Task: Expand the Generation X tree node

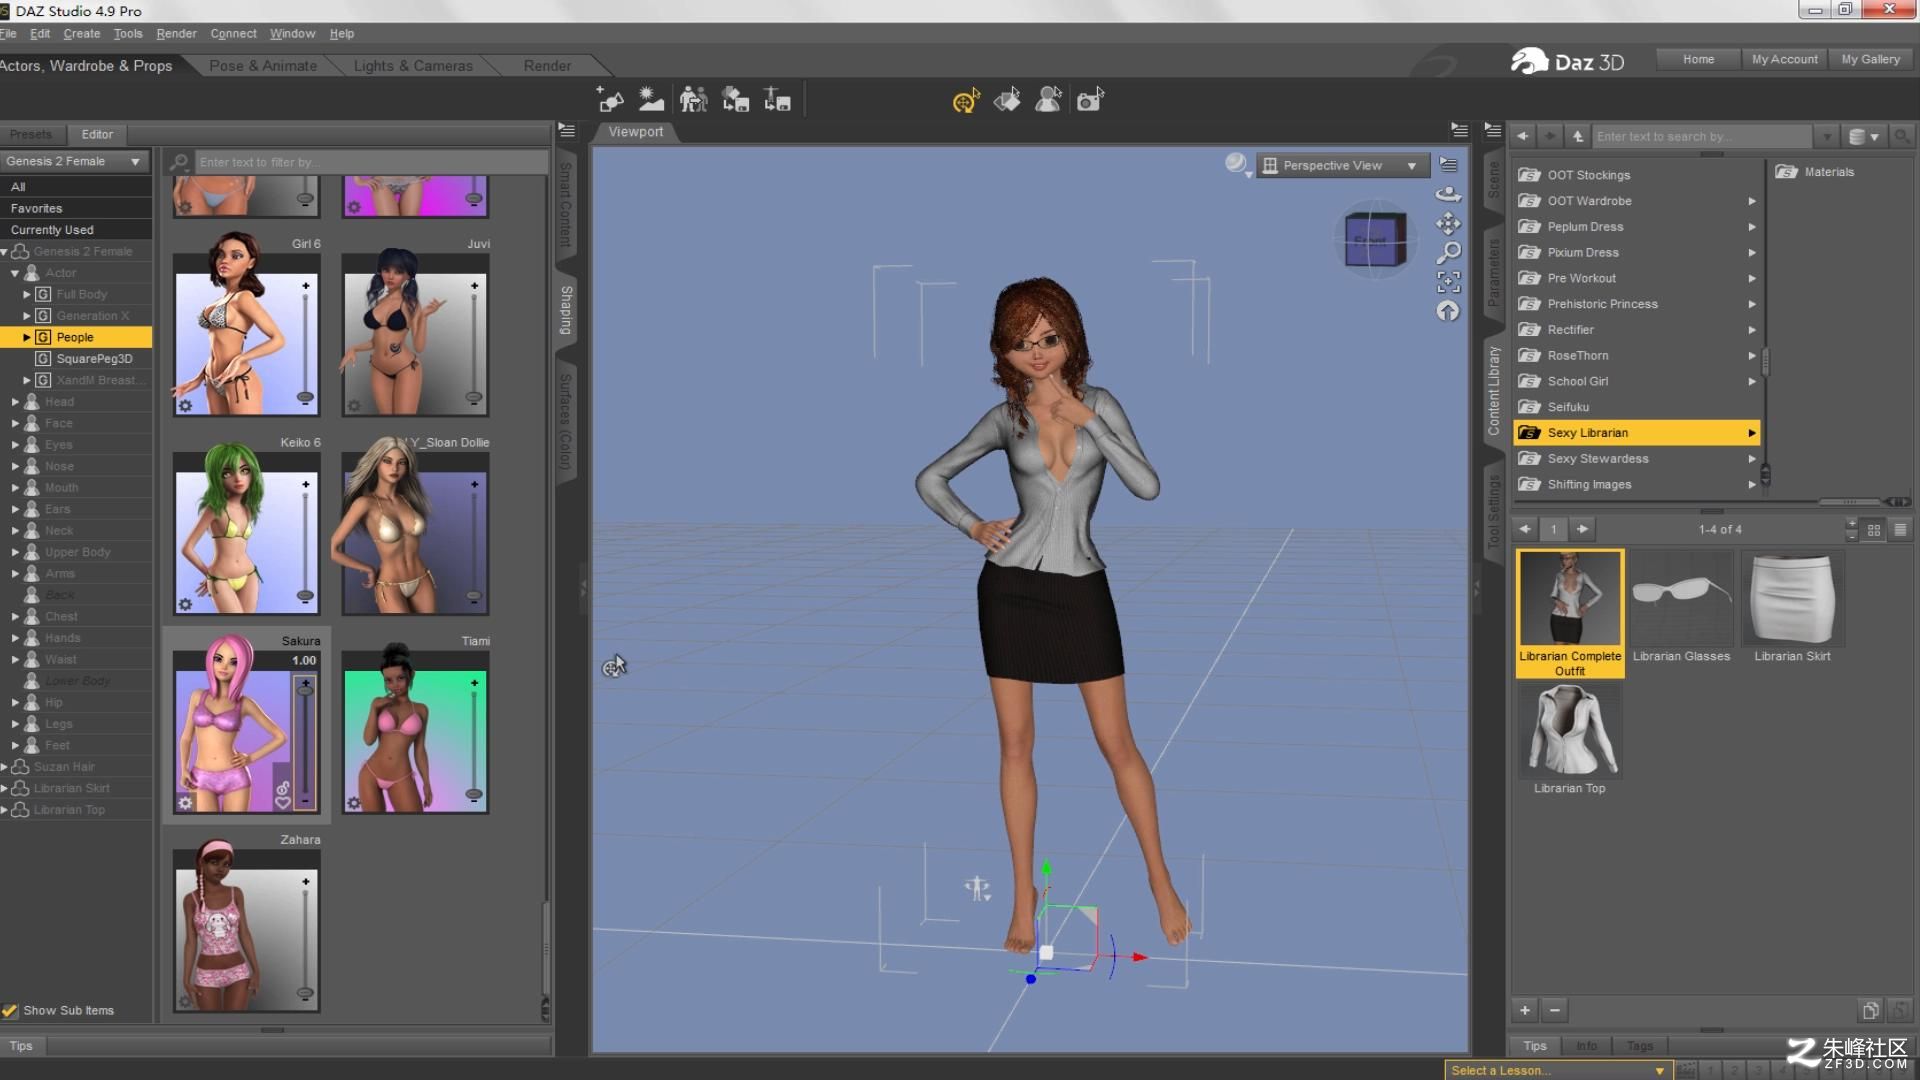Action: point(27,316)
